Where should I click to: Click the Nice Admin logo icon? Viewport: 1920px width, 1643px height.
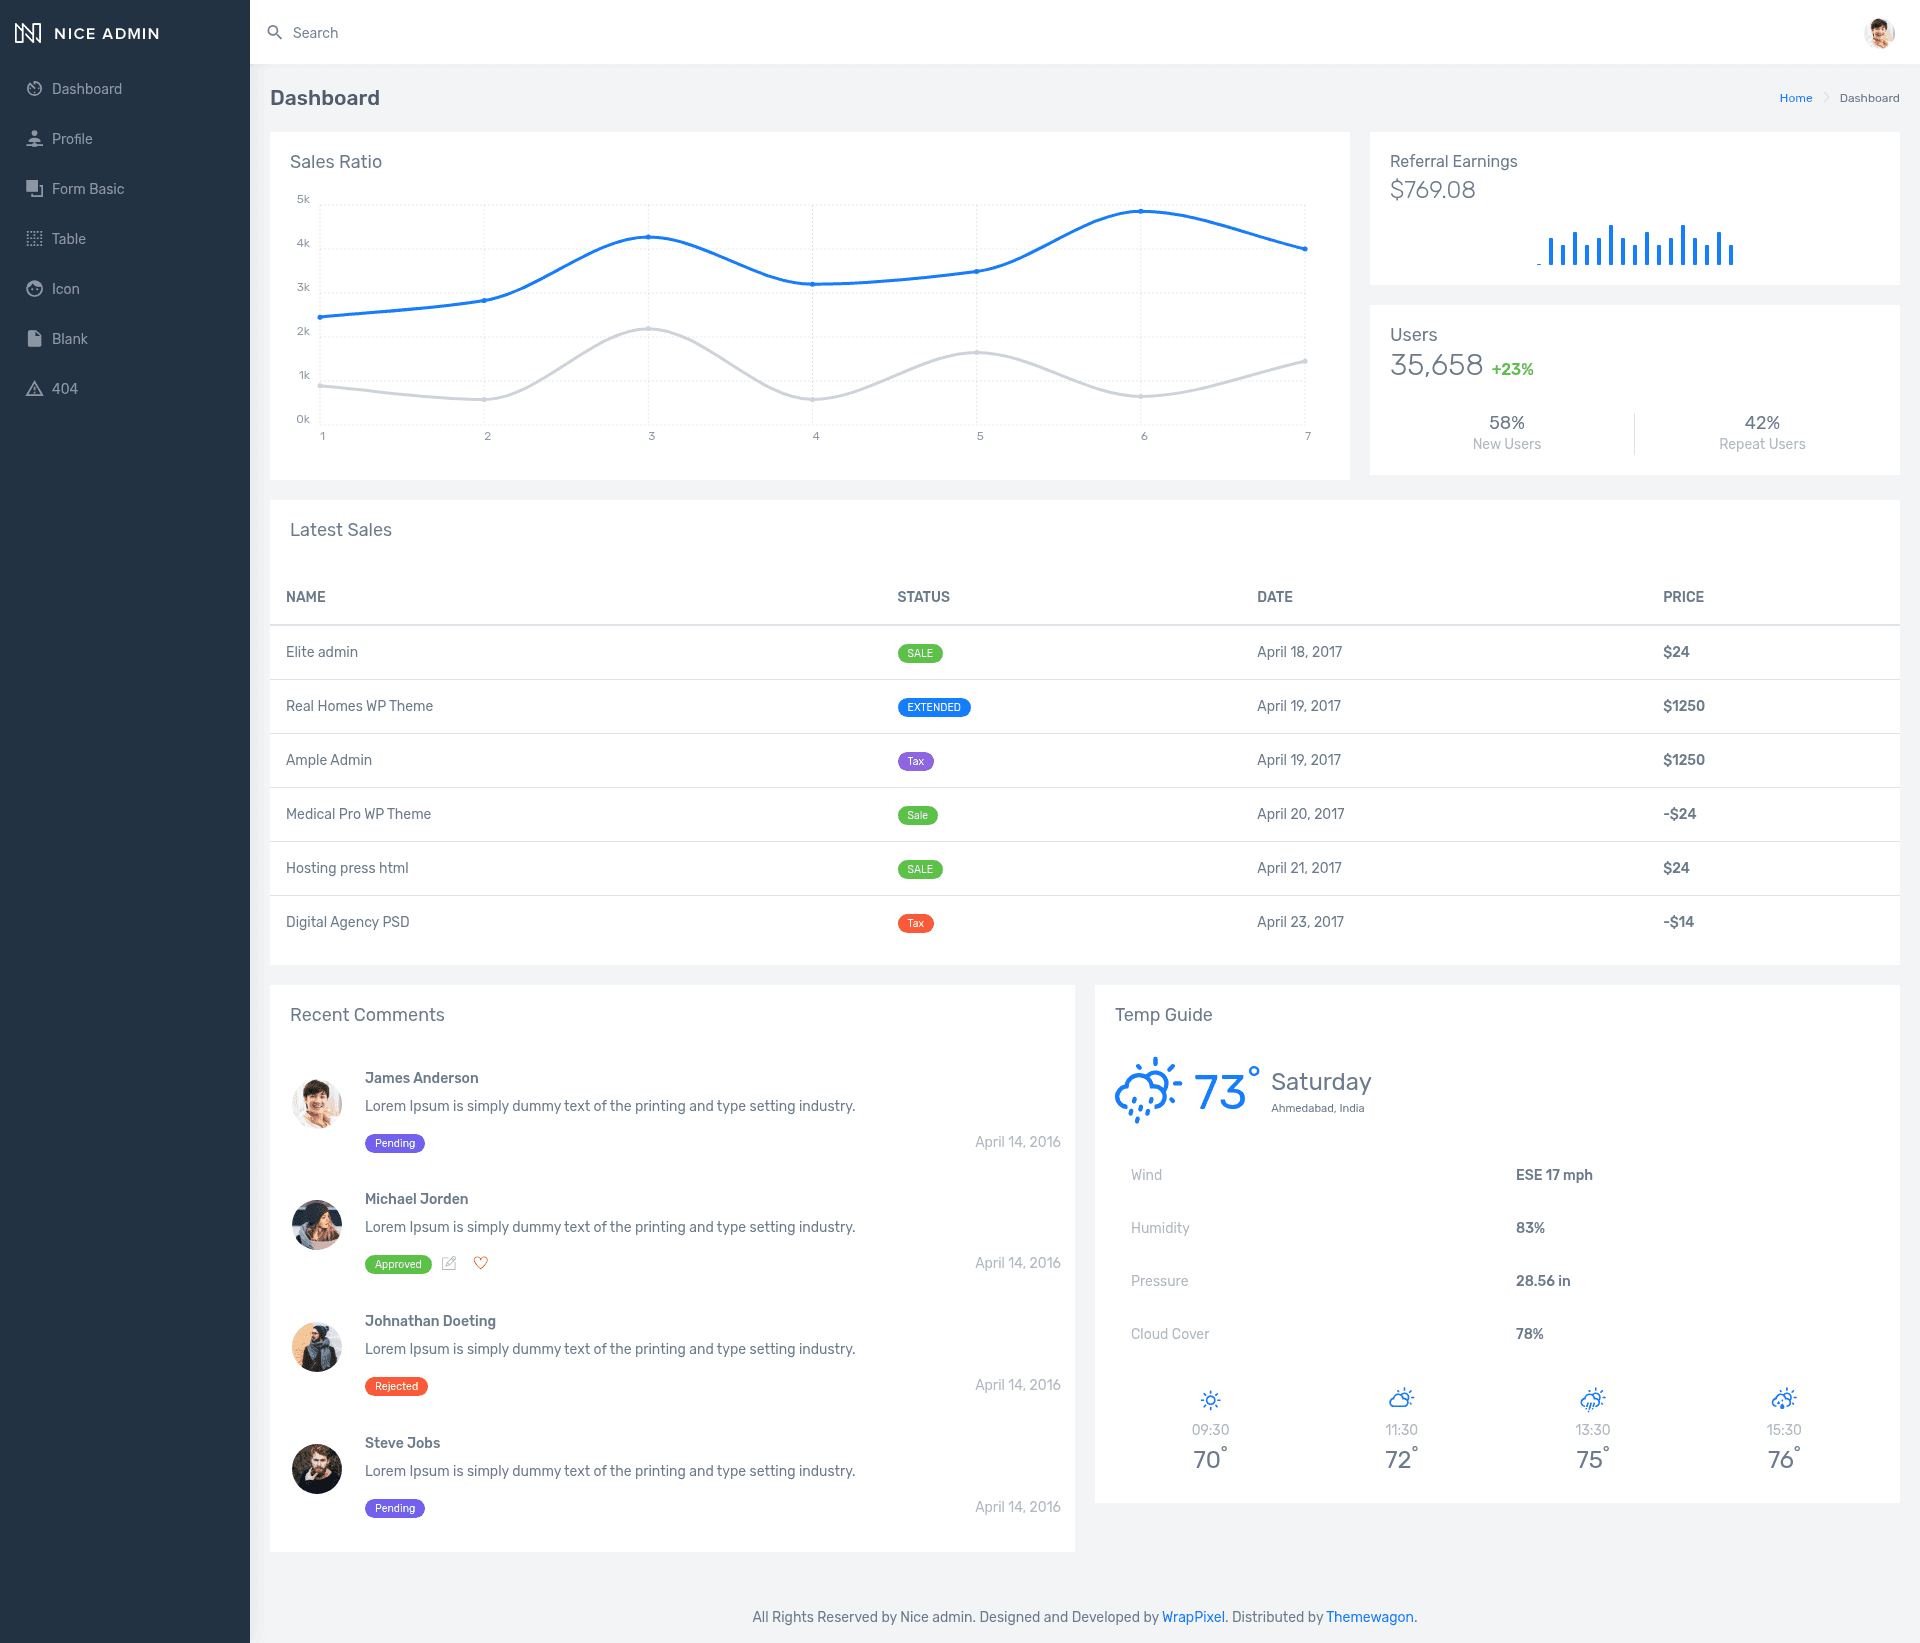point(28,33)
